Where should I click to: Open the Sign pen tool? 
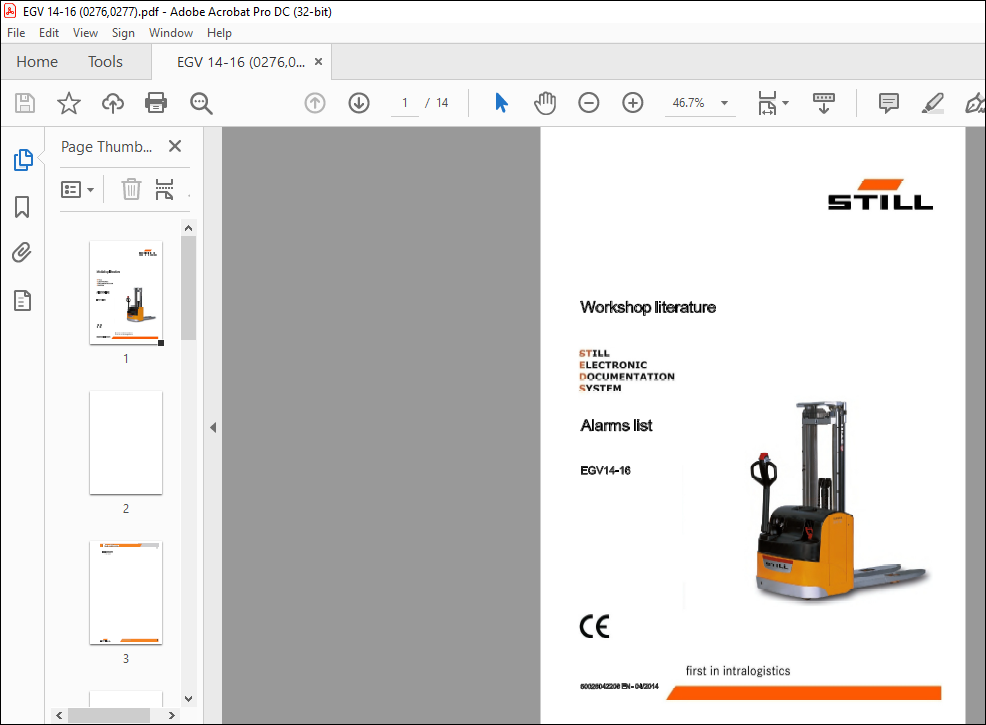975,102
